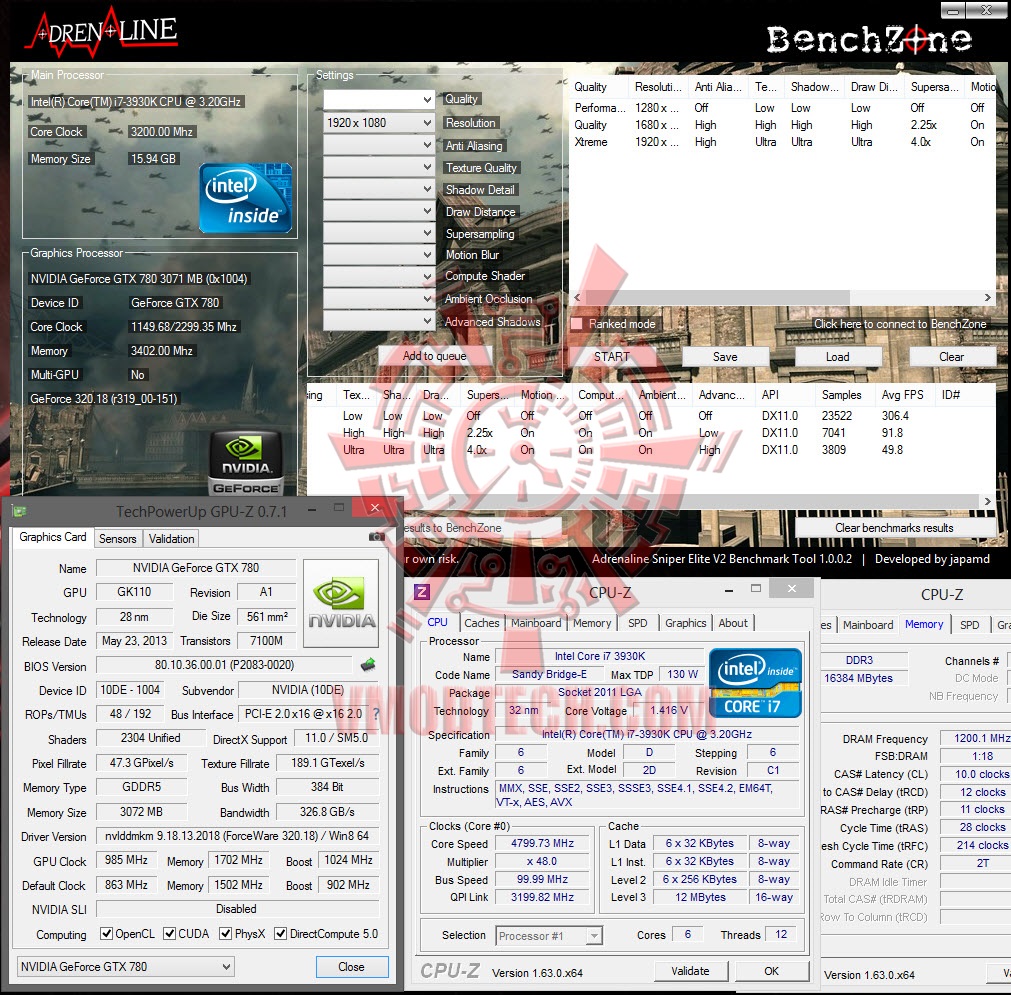Click the Validate button in CPU-Z

click(x=691, y=970)
